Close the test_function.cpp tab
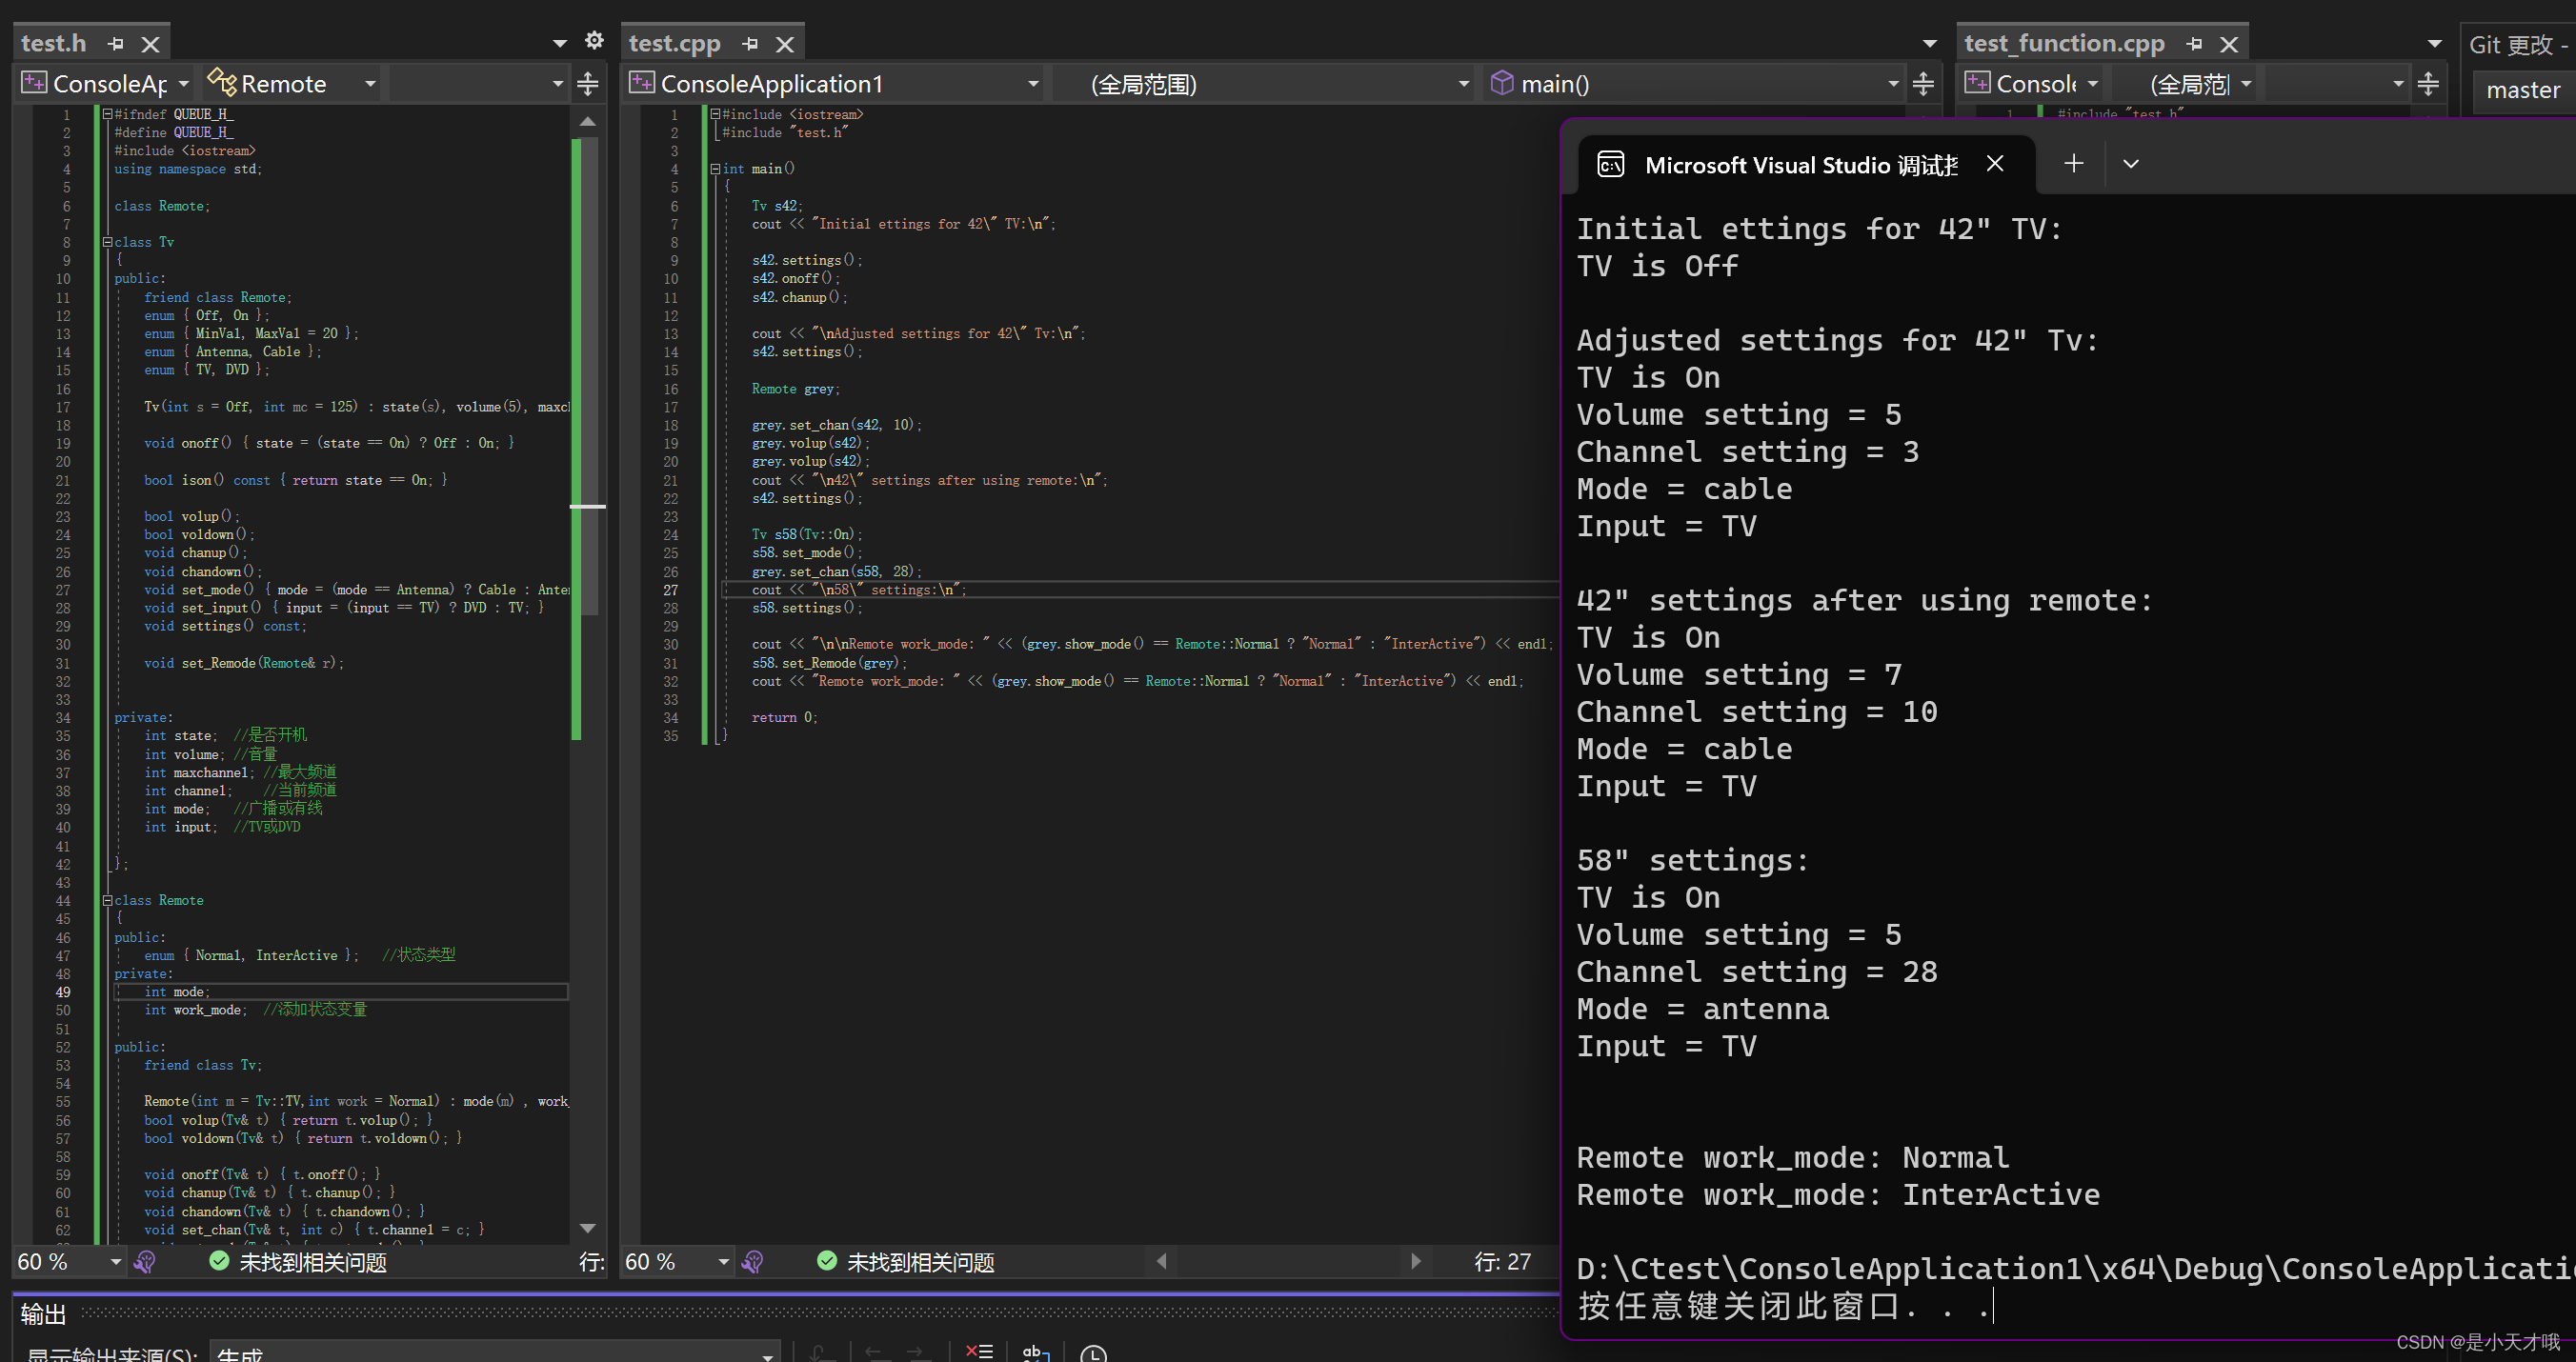This screenshot has height=1362, width=2576. click(2229, 44)
